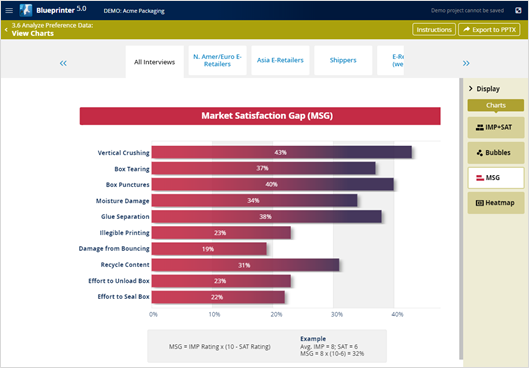Go back using the left arrow beside 3.6 Analyze Preference Data
The height and width of the screenshot is (368, 529).
tap(6, 30)
